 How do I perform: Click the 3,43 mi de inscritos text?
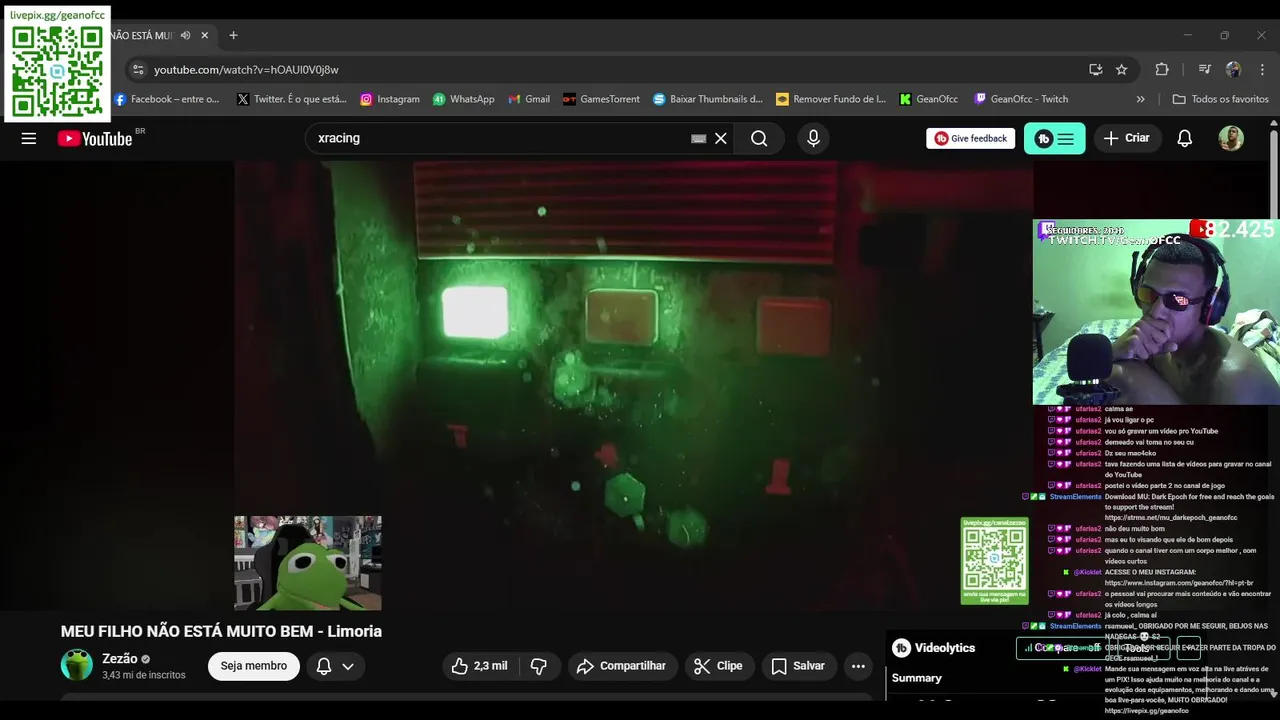click(144, 675)
